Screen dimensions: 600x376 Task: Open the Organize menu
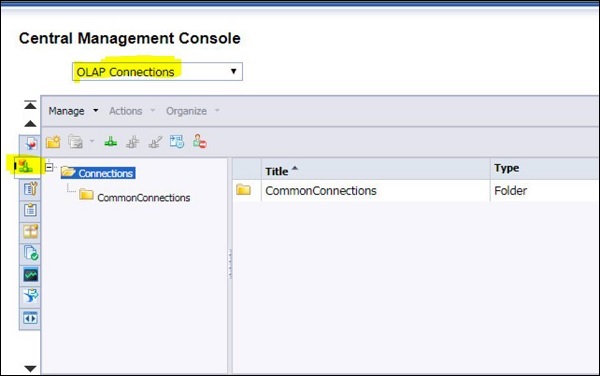click(x=192, y=111)
